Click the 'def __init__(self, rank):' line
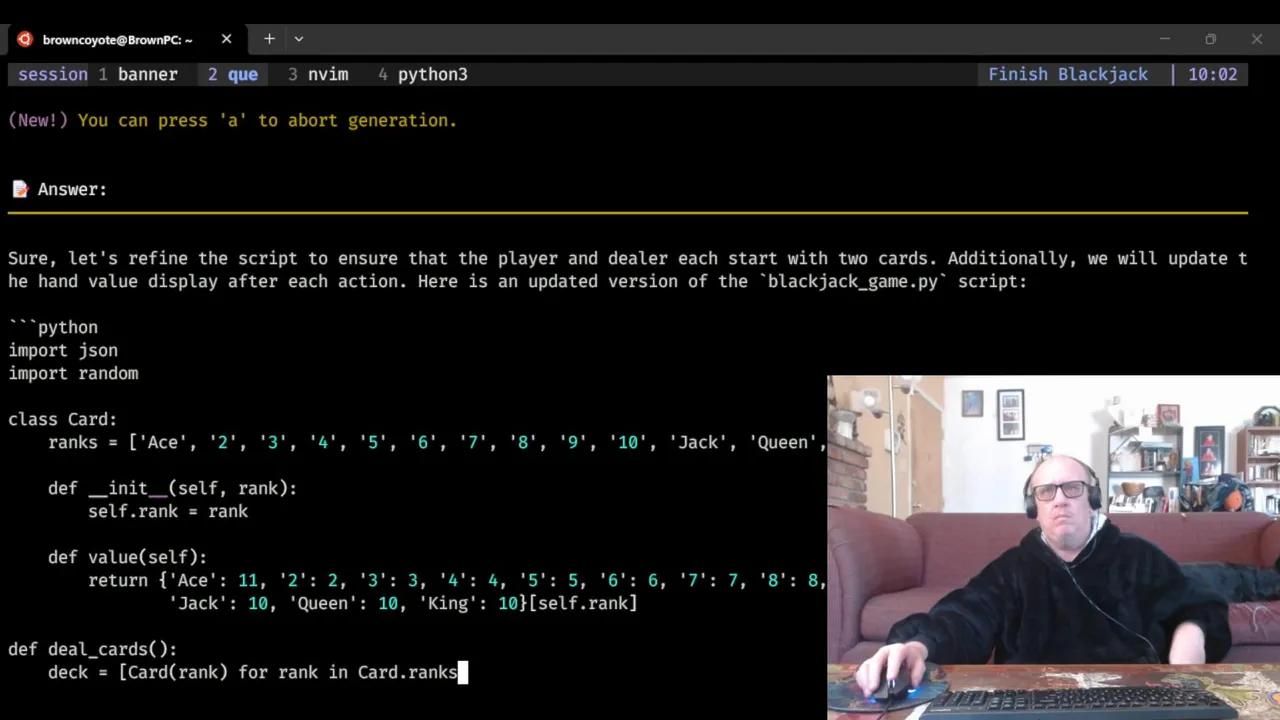Image resolution: width=1280 pixels, height=720 pixels. (x=172, y=488)
